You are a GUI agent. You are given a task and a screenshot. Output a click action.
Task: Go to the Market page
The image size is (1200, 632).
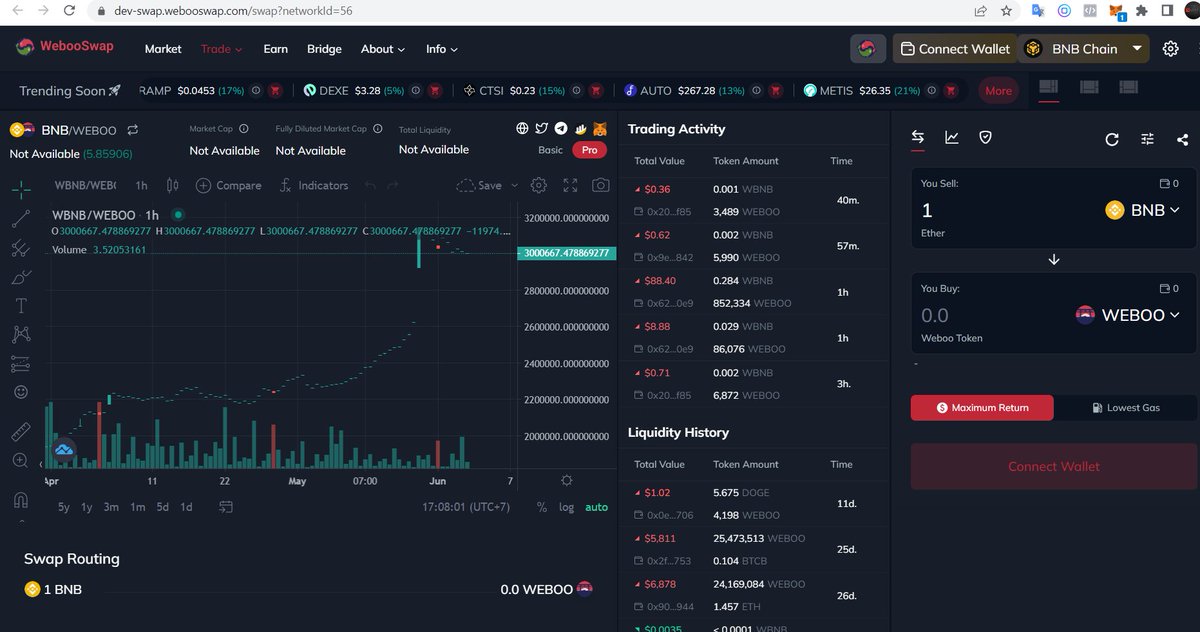coord(163,49)
